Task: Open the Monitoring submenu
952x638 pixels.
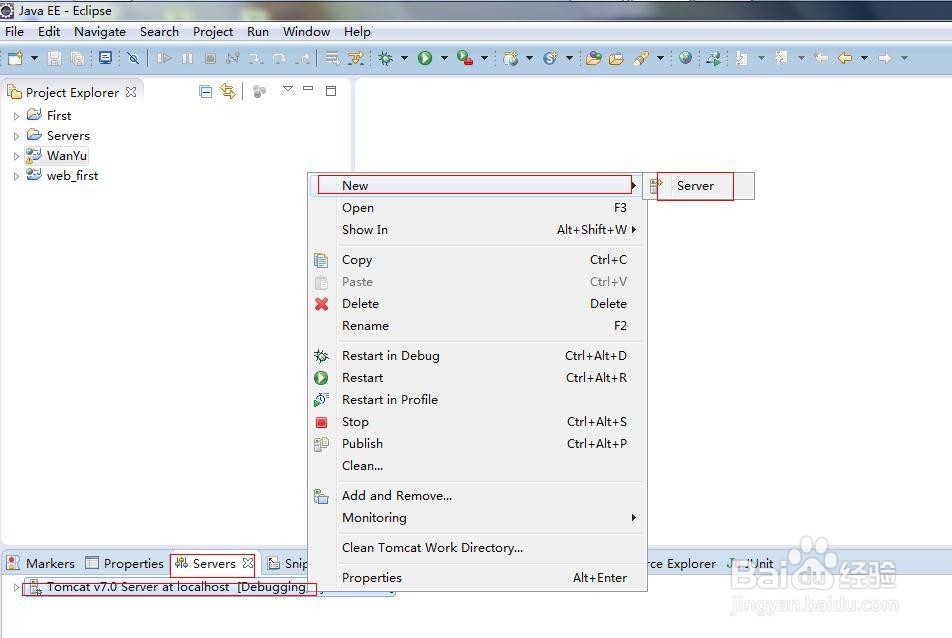Action: click(477, 518)
